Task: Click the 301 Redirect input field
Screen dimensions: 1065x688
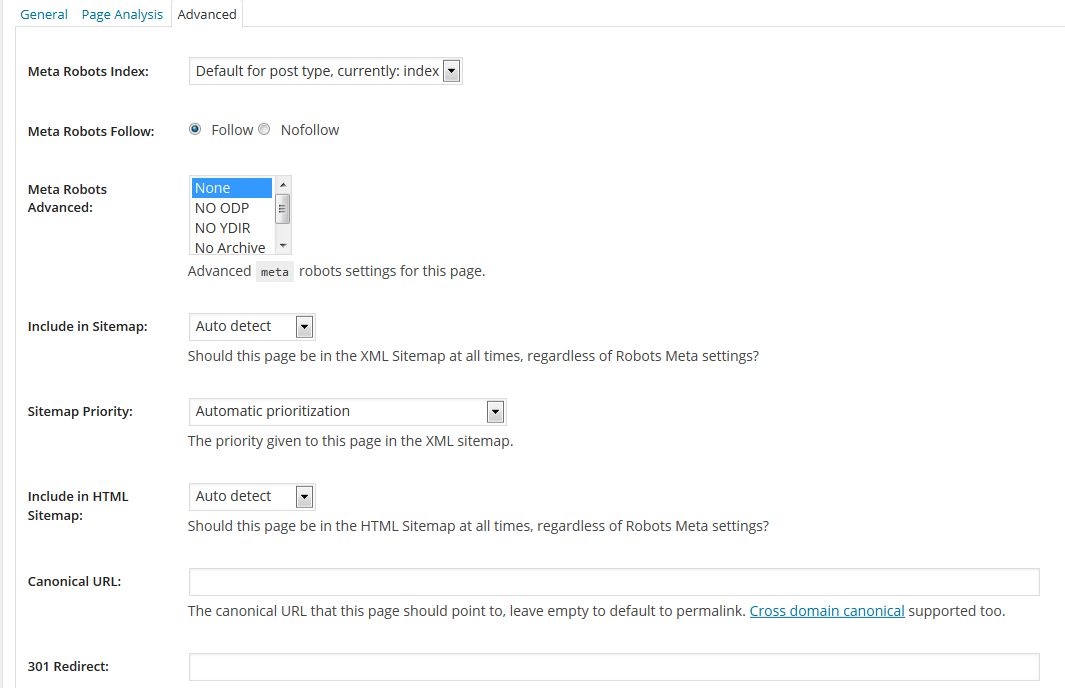Action: point(614,667)
